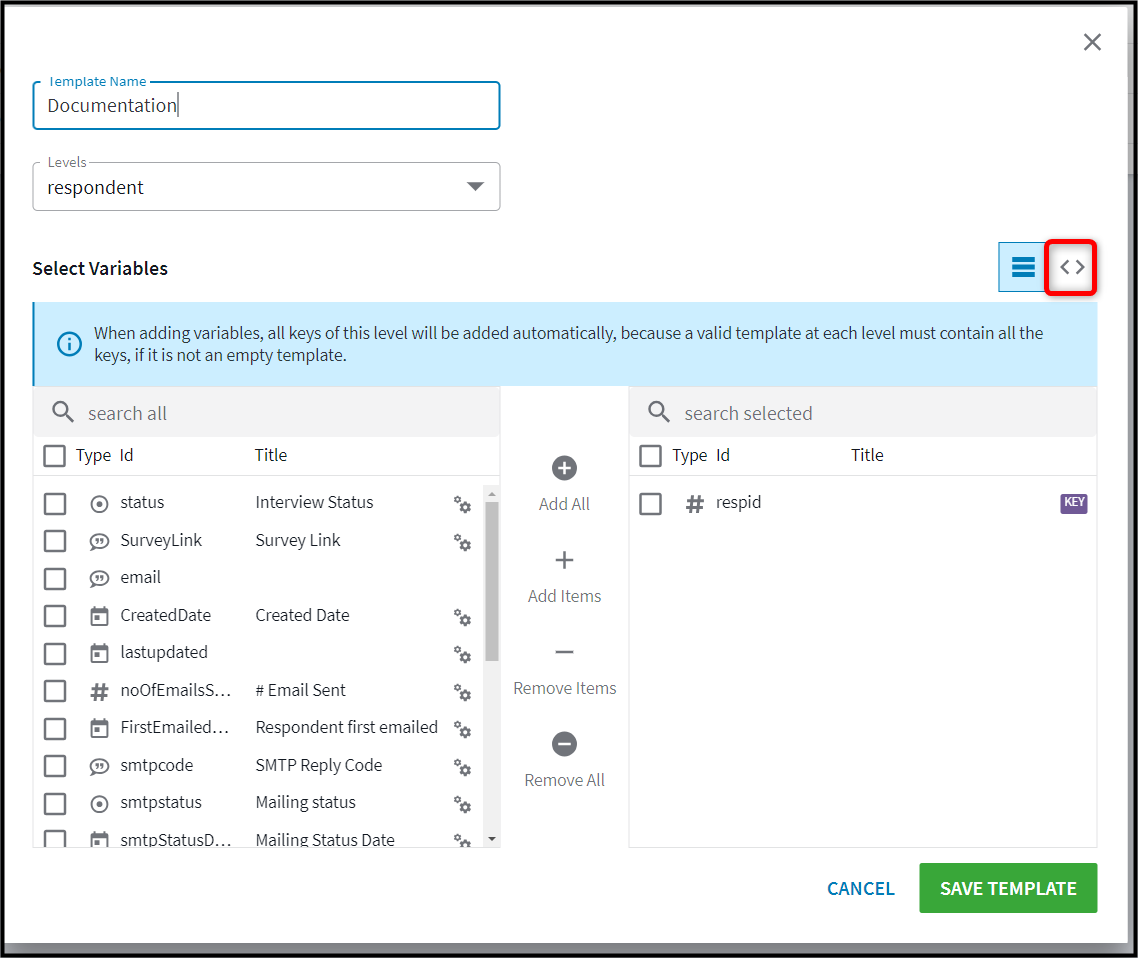Check the SurveyLink variable checkbox
1138x958 pixels.
point(55,541)
